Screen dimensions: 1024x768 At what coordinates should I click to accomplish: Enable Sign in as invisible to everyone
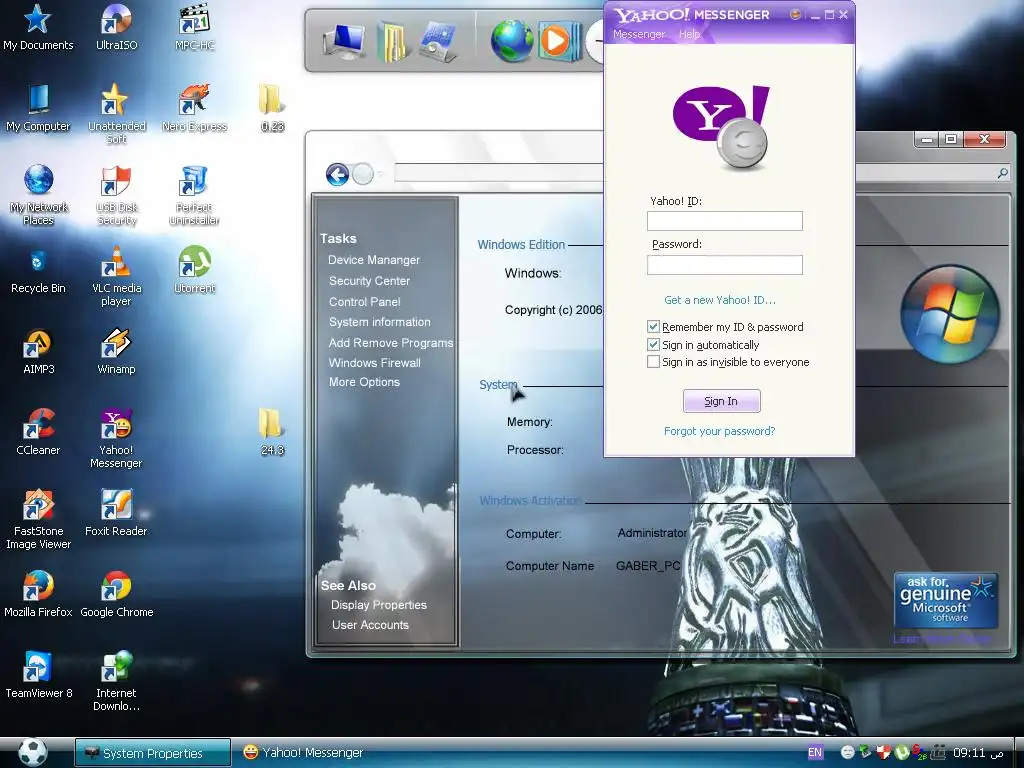point(653,362)
